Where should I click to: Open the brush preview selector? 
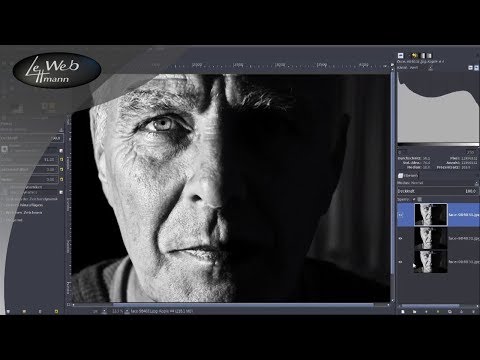click(4, 149)
